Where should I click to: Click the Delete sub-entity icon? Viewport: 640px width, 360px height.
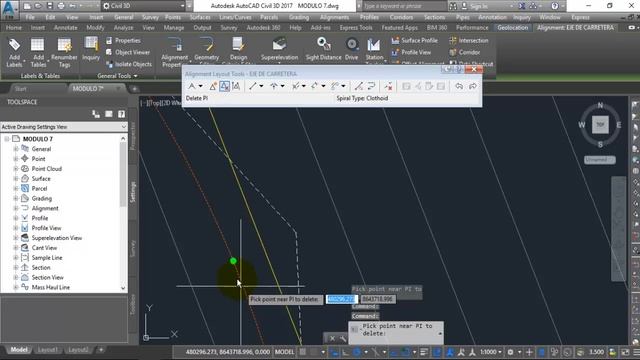click(388, 86)
